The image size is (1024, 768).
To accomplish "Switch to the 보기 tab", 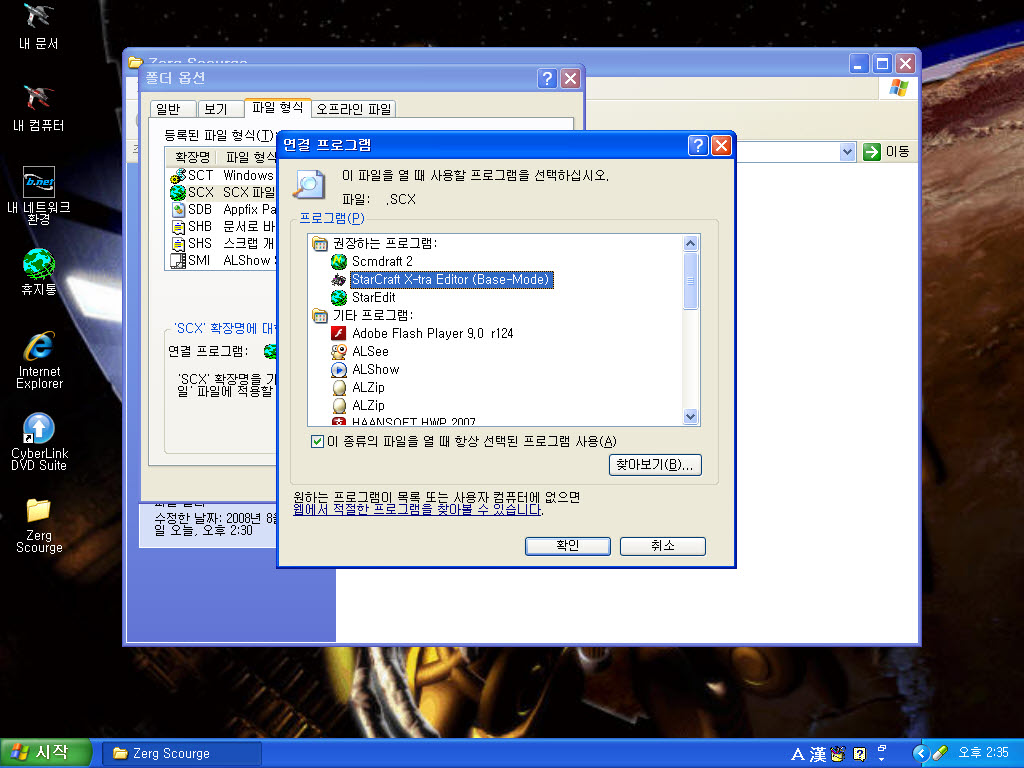I will click(x=219, y=109).
